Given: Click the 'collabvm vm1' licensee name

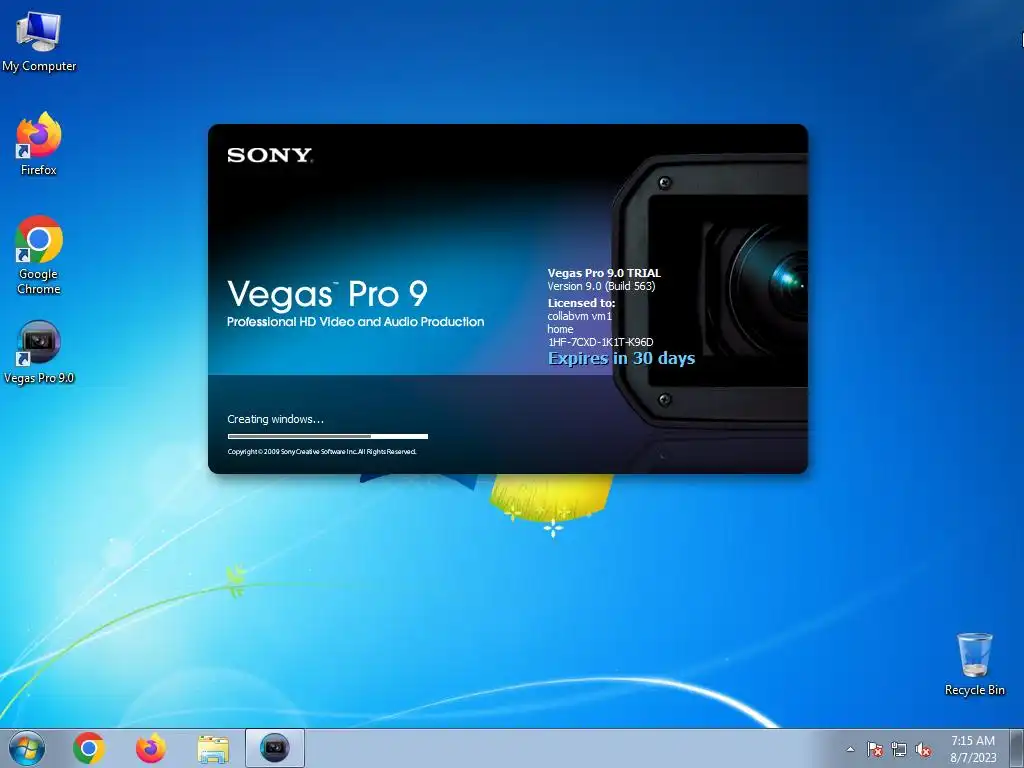Looking at the screenshot, I should [x=579, y=316].
